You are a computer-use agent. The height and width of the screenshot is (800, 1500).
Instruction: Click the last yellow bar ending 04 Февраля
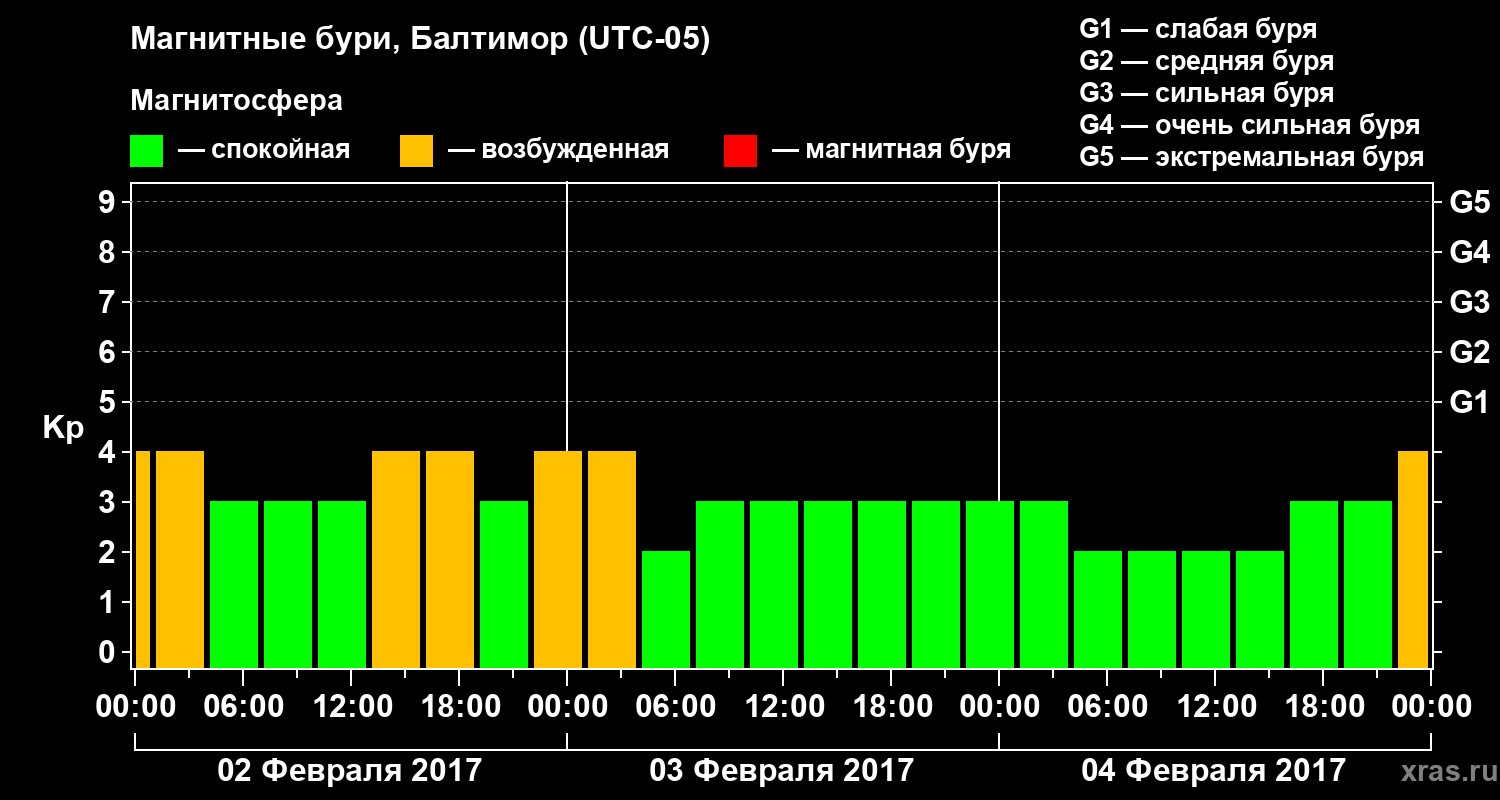click(1413, 560)
